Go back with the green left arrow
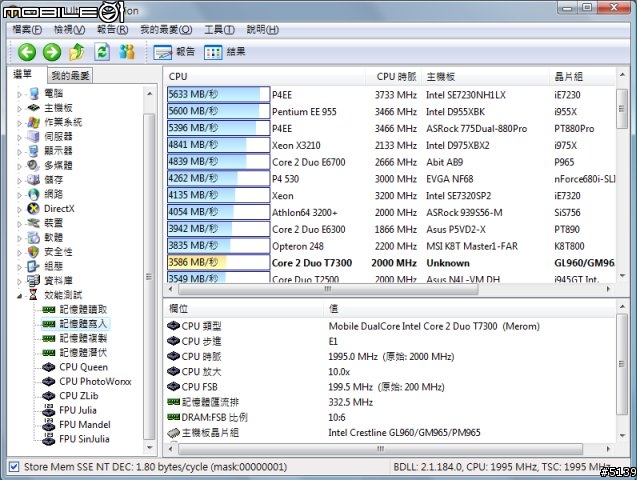 (x=27, y=52)
